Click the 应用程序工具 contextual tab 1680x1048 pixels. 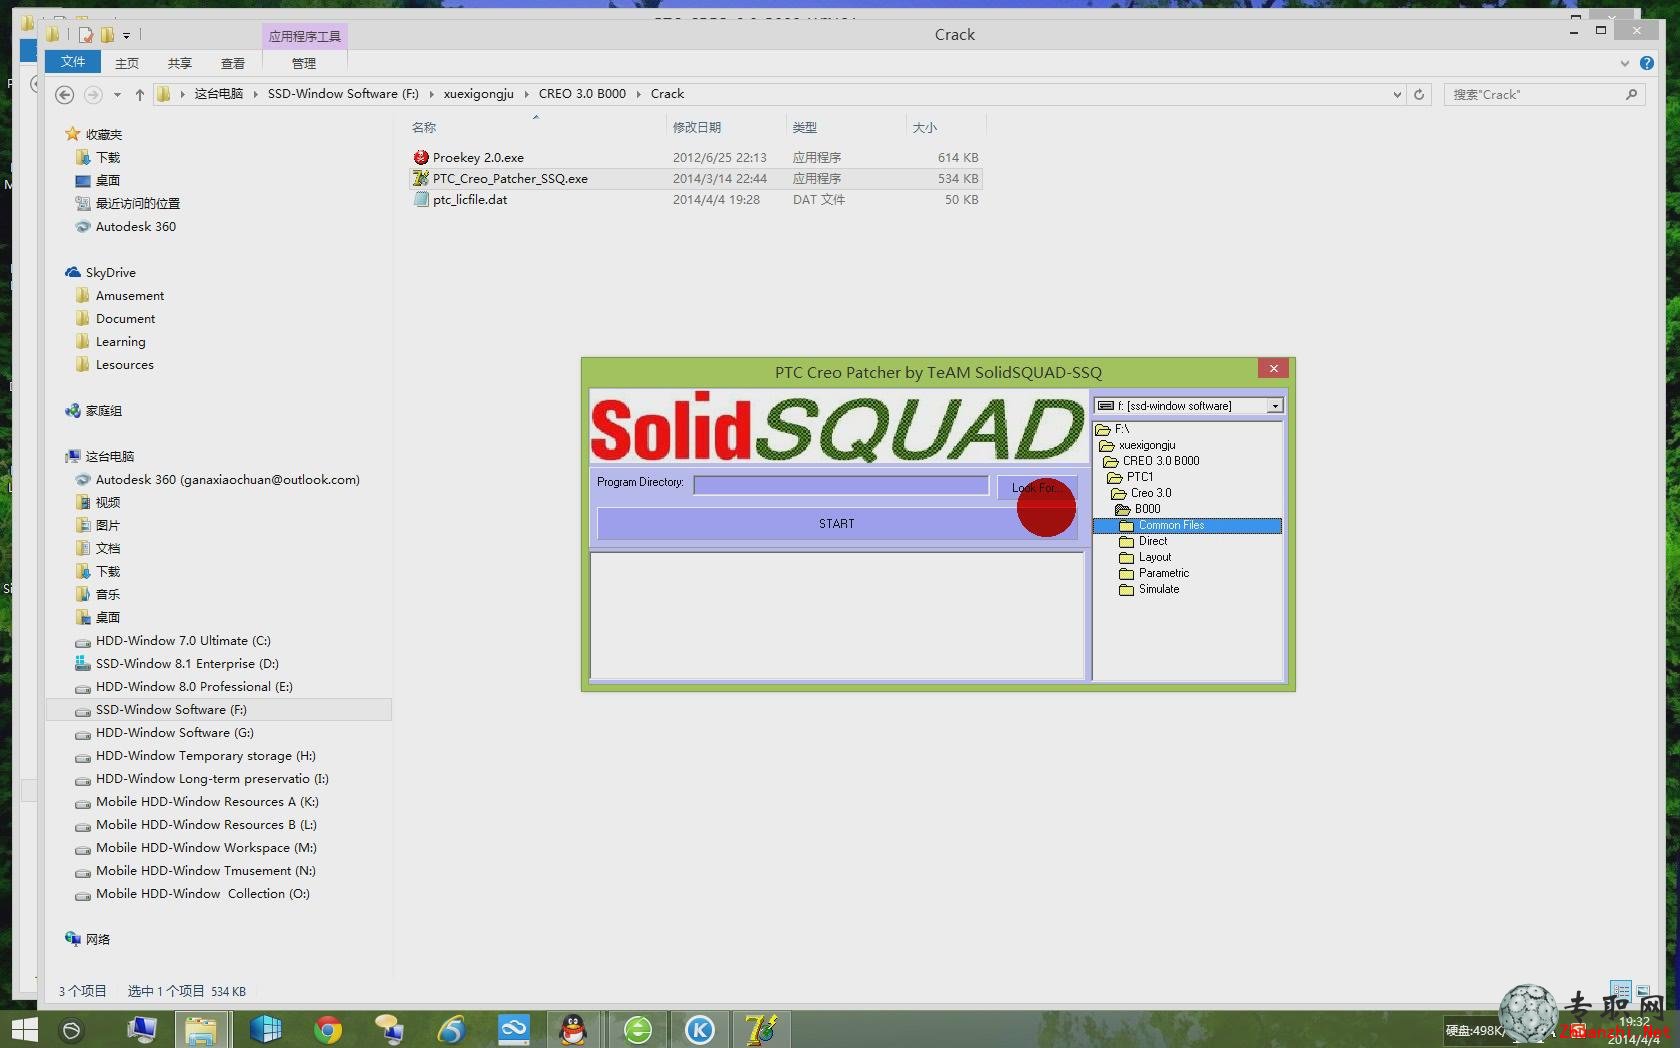(x=304, y=36)
